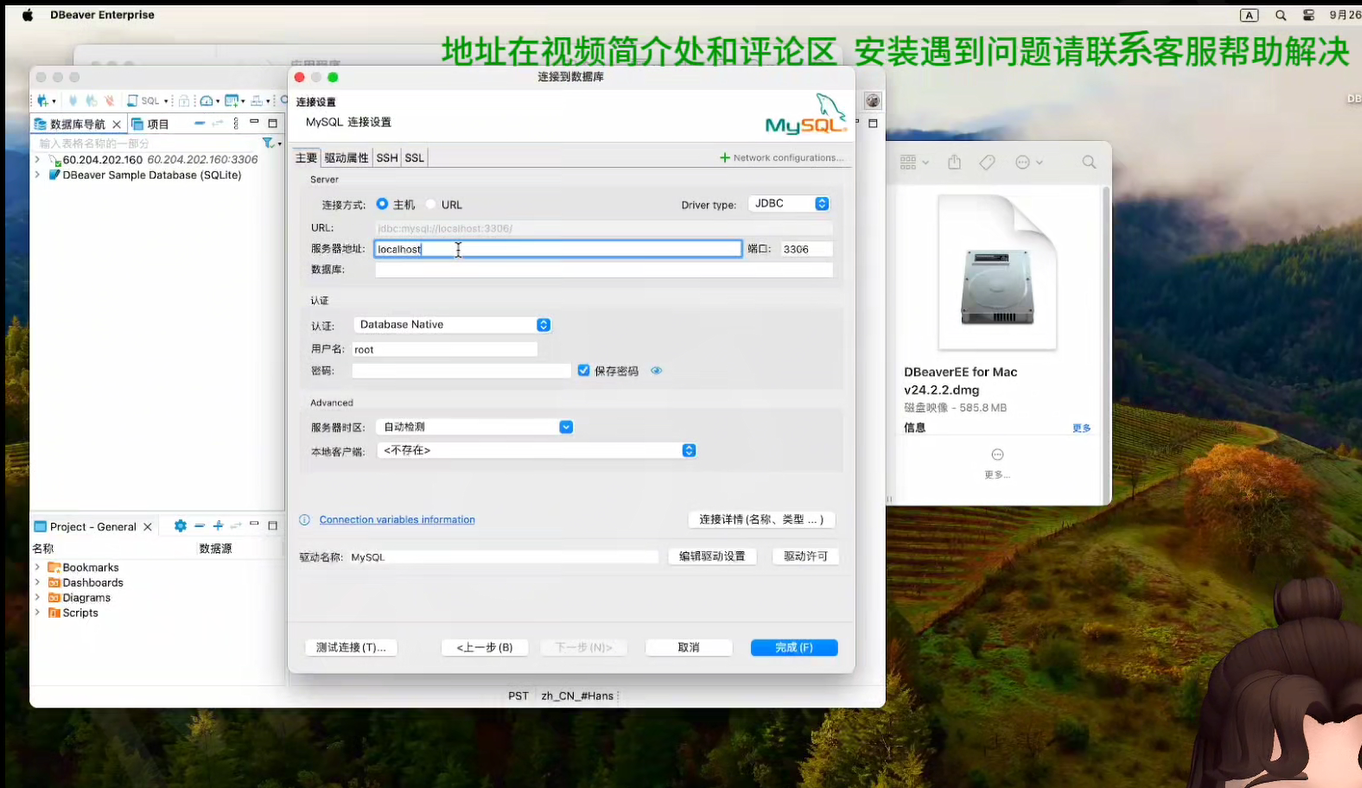Switch to the 主要 tab

pos(306,158)
